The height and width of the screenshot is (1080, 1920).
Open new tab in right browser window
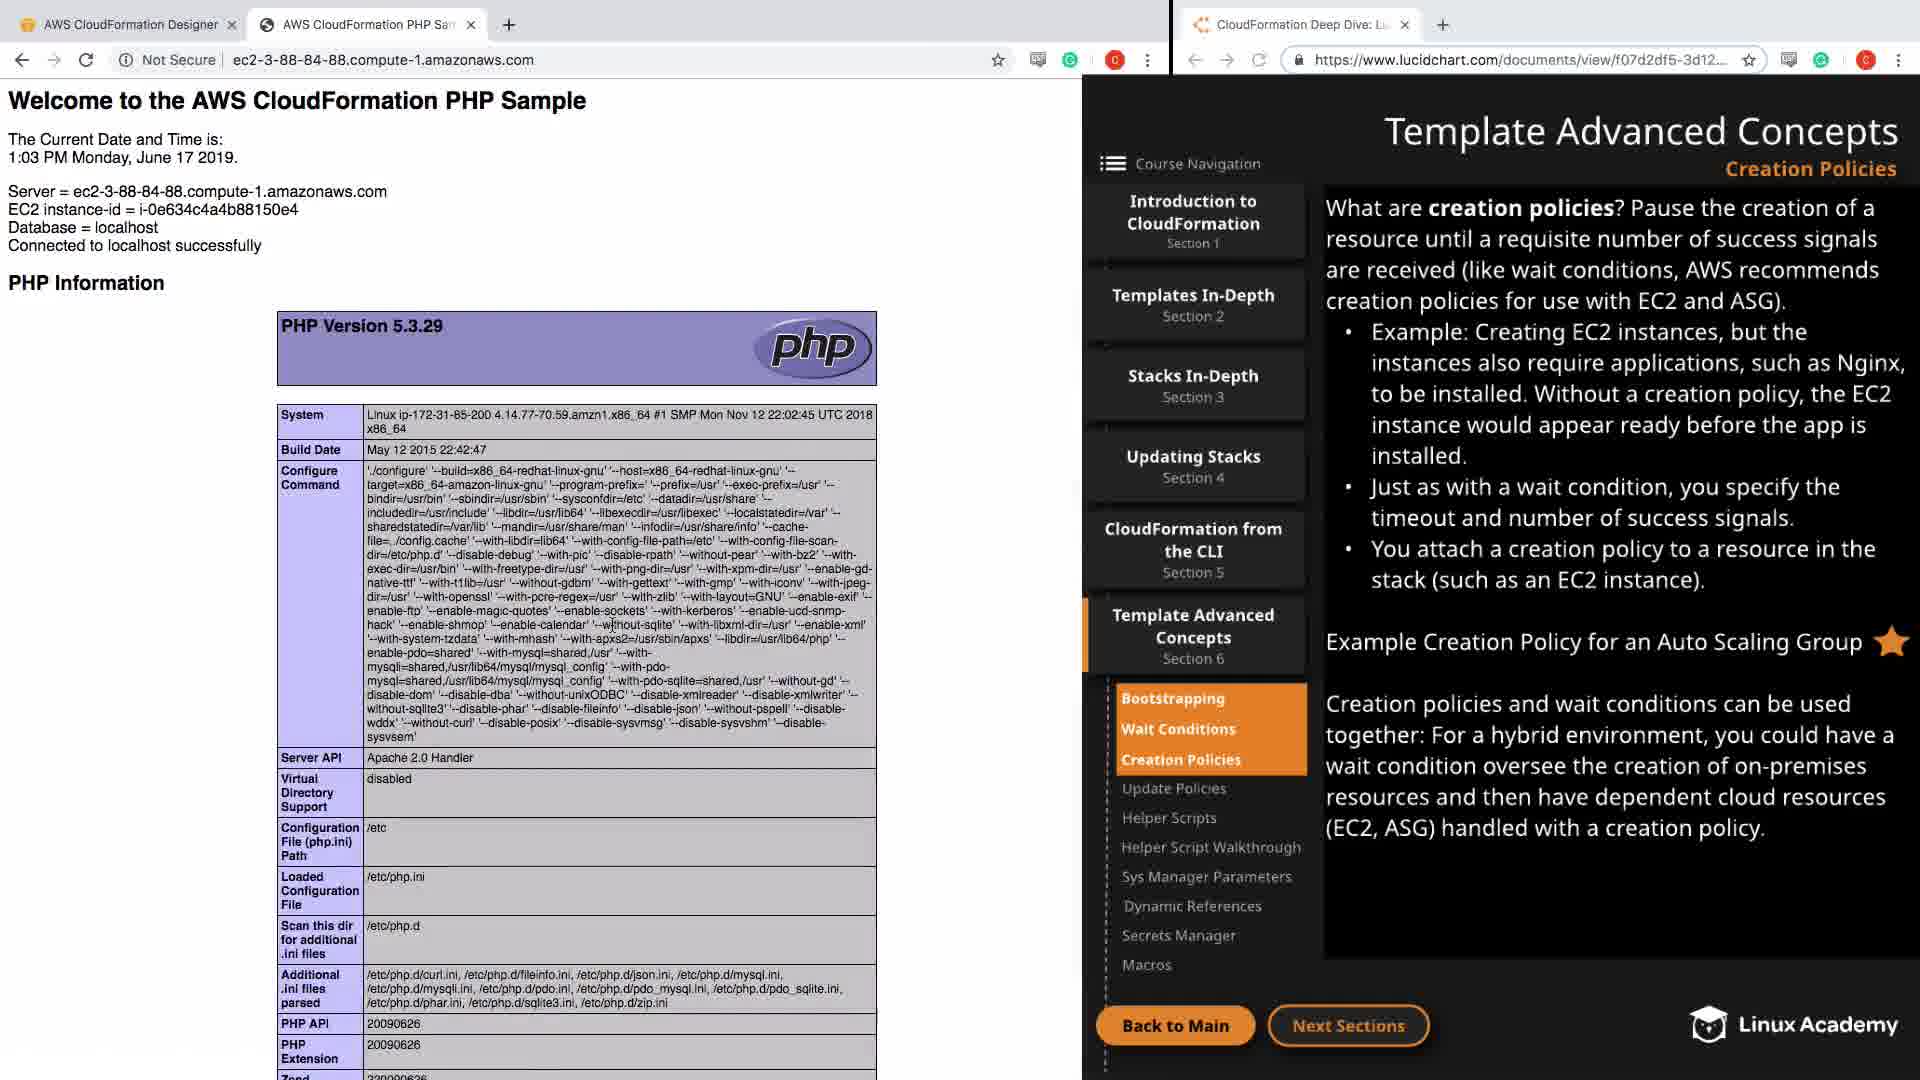coord(1442,25)
